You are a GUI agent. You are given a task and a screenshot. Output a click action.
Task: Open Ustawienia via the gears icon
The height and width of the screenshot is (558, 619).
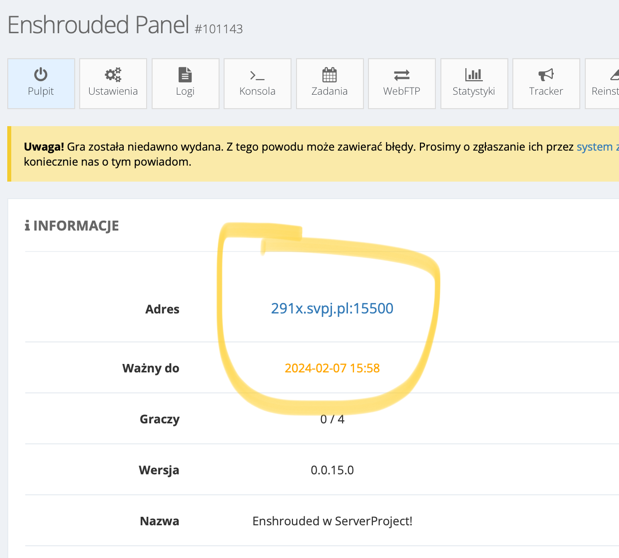[113, 75]
